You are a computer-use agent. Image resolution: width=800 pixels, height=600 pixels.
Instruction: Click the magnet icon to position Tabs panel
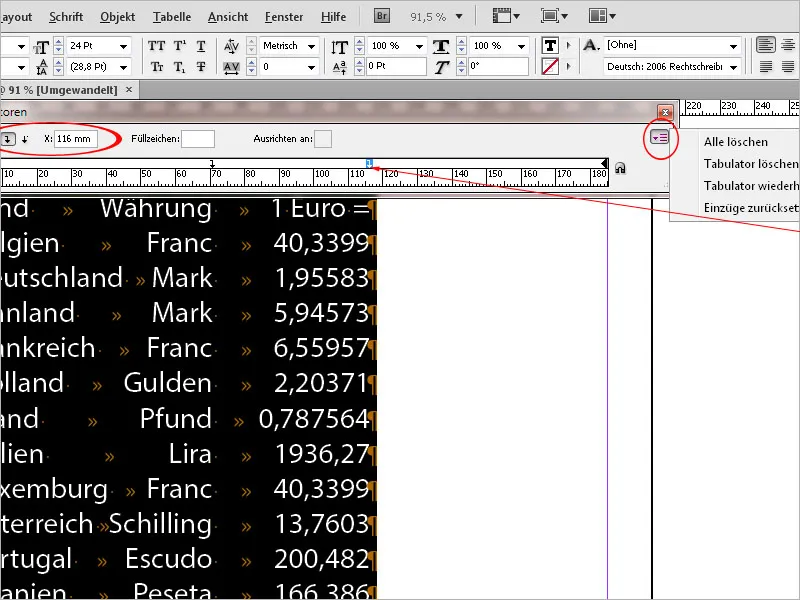click(x=622, y=168)
